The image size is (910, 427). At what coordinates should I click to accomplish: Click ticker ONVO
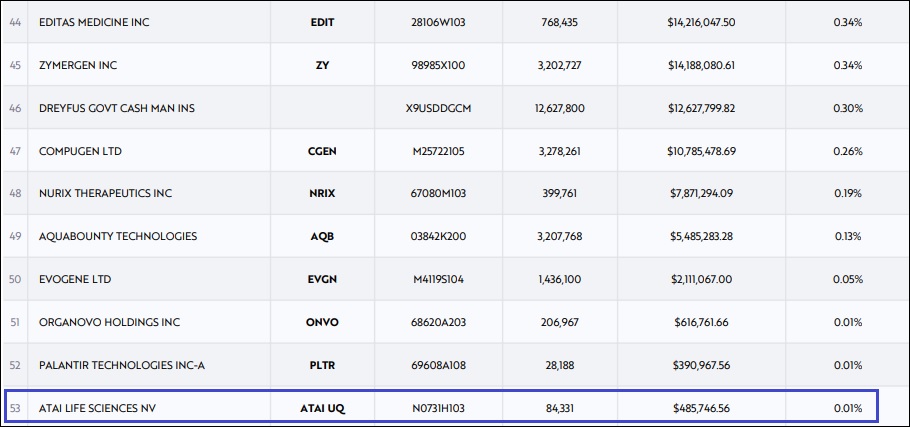click(323, 322)
